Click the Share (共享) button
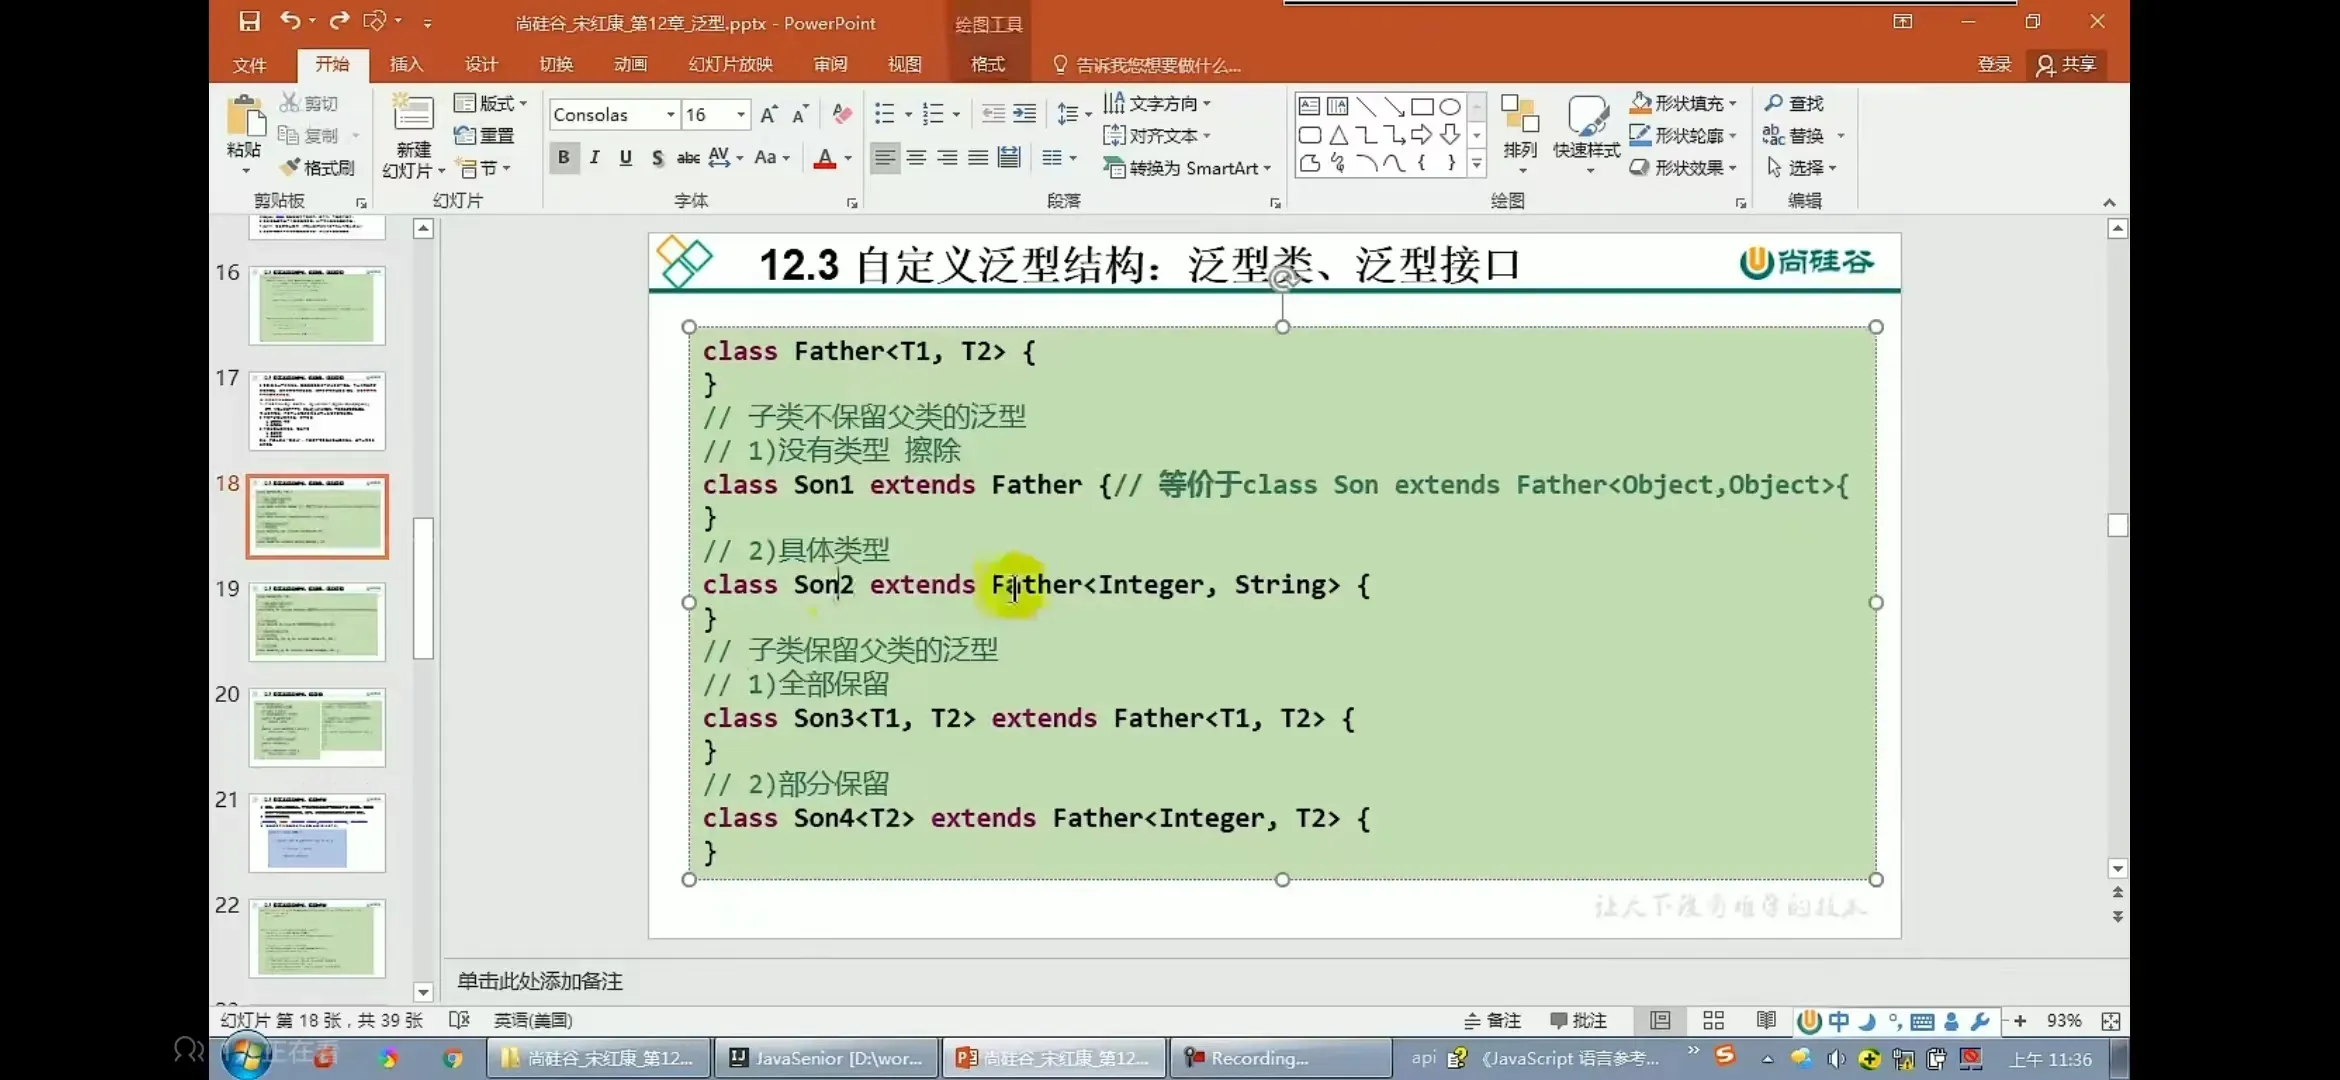2340x1080 pixels. click(x=2067, y=65)
